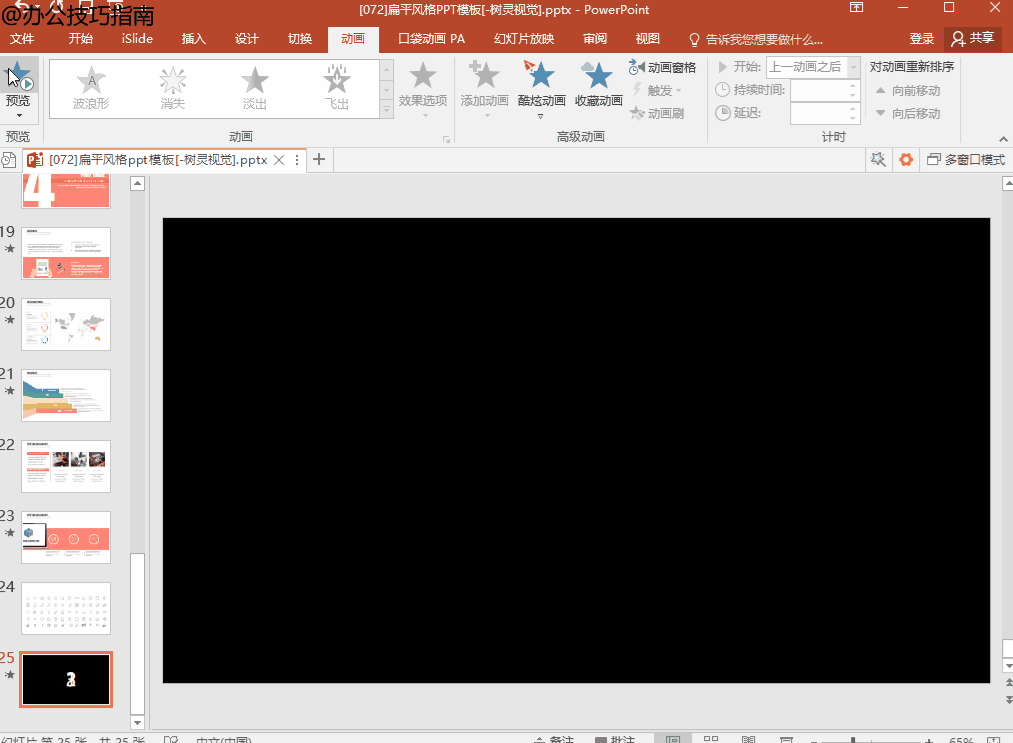Select slide 25 black thumbnail
This screenshot has width=1013, height=743.
coord(66,680)
